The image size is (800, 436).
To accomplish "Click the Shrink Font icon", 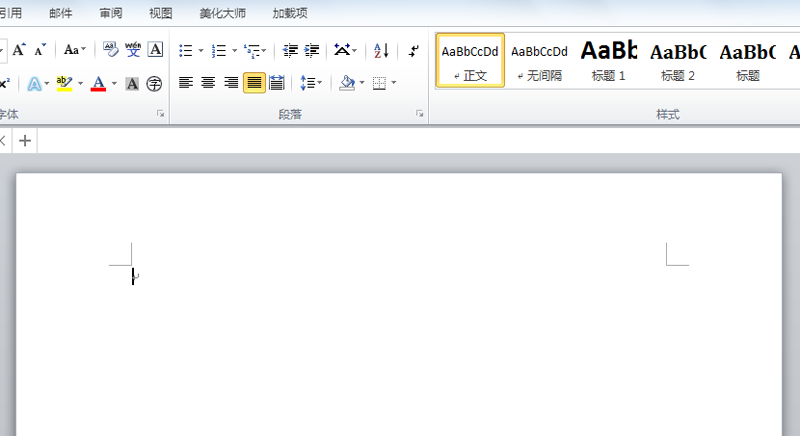I will pyautogui.click(x=40, y=50).
